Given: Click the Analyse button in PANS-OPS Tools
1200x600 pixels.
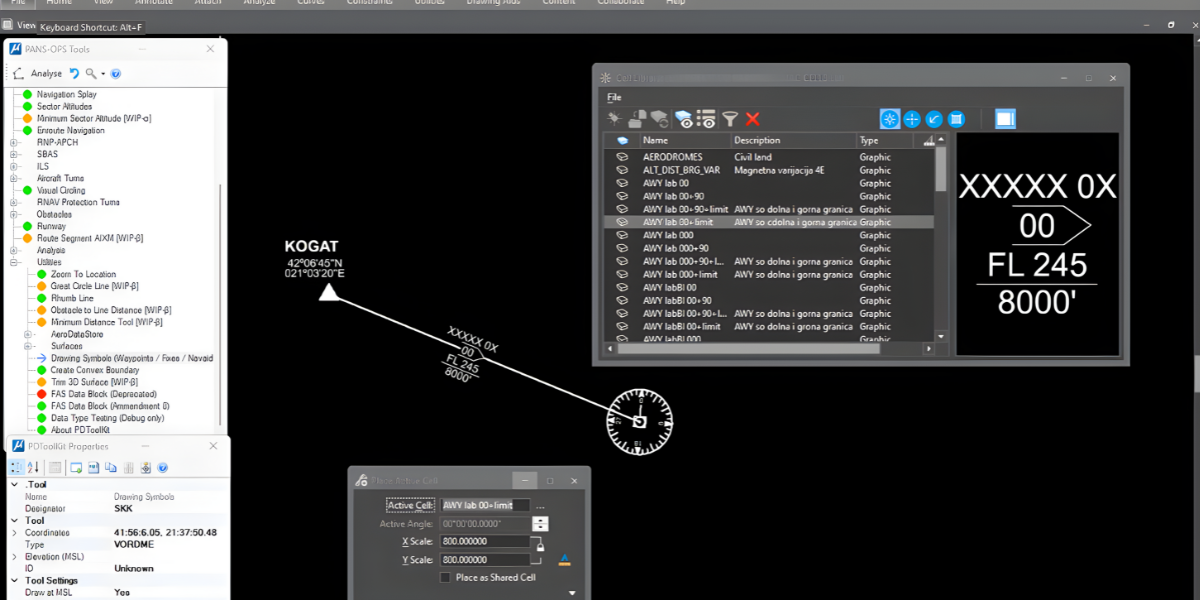Looking at the screenshot, I should 46,73.
